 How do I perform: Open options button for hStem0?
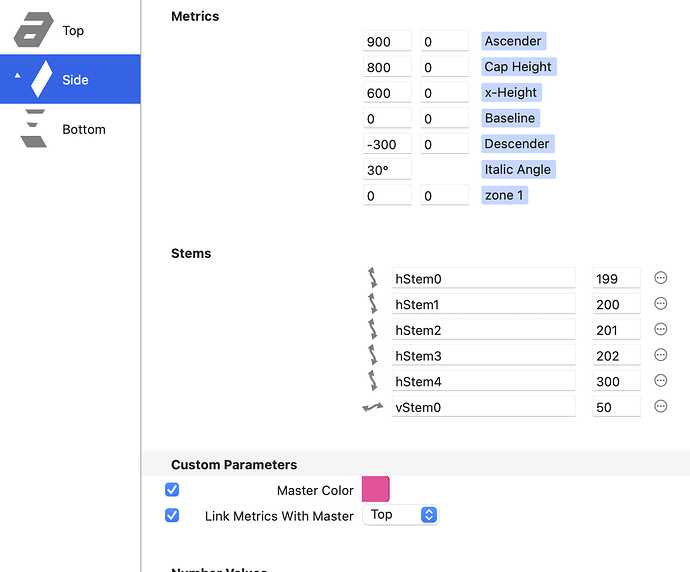coord(660,278)
